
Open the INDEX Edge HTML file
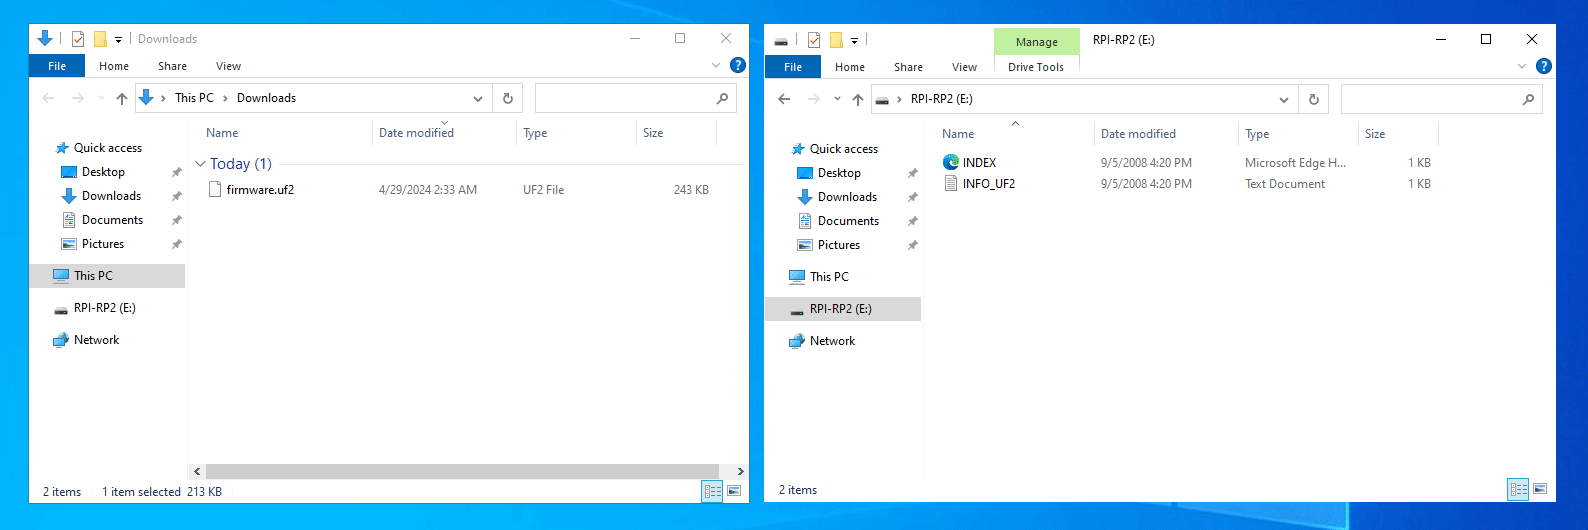coord(978,162)
